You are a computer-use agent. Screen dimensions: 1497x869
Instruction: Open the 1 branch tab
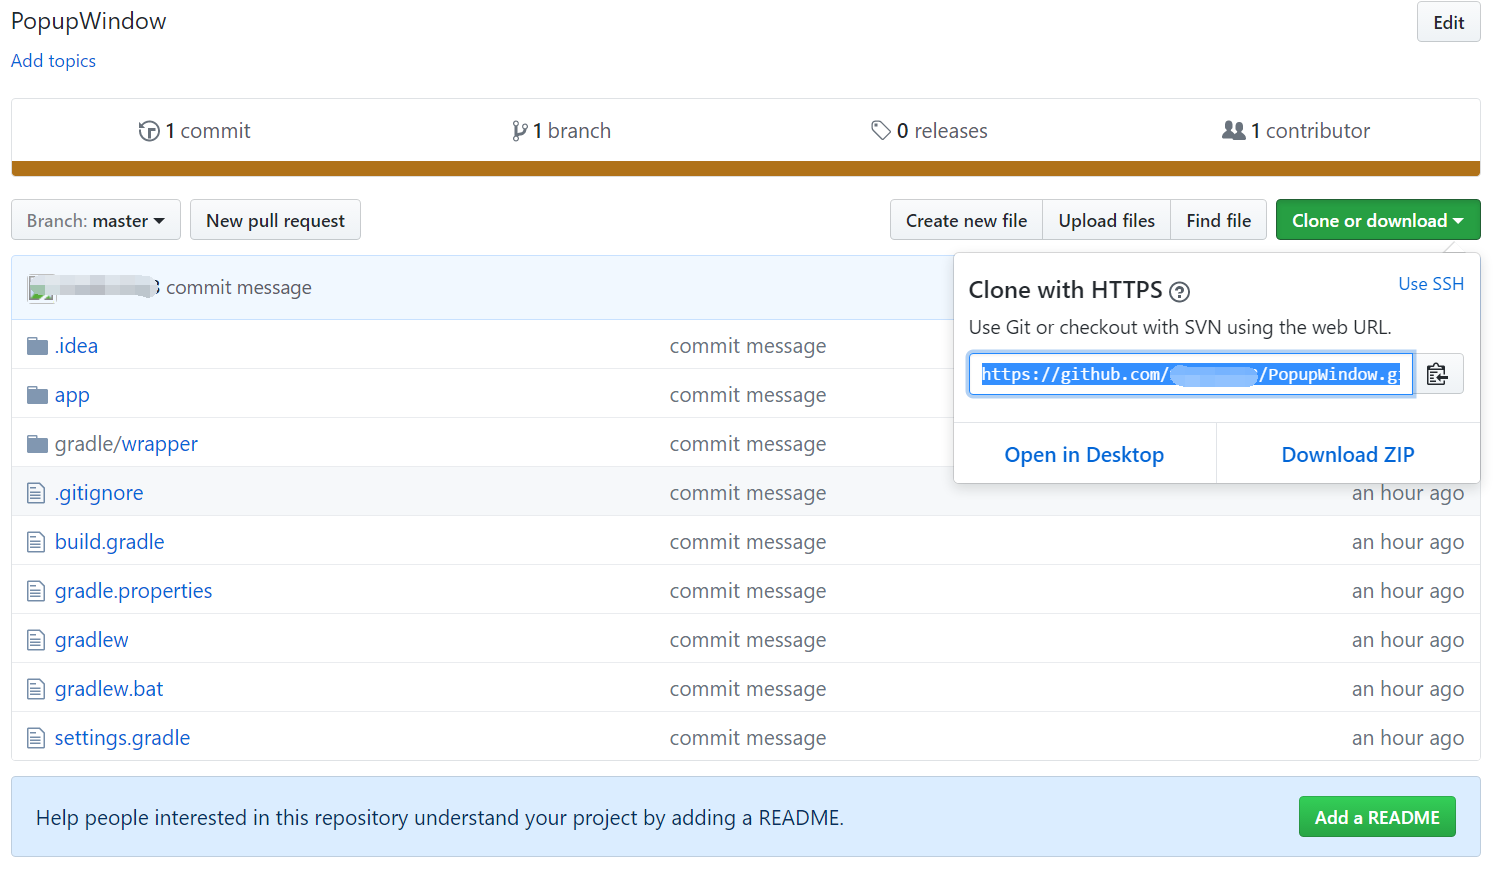(x=561, y=131)
